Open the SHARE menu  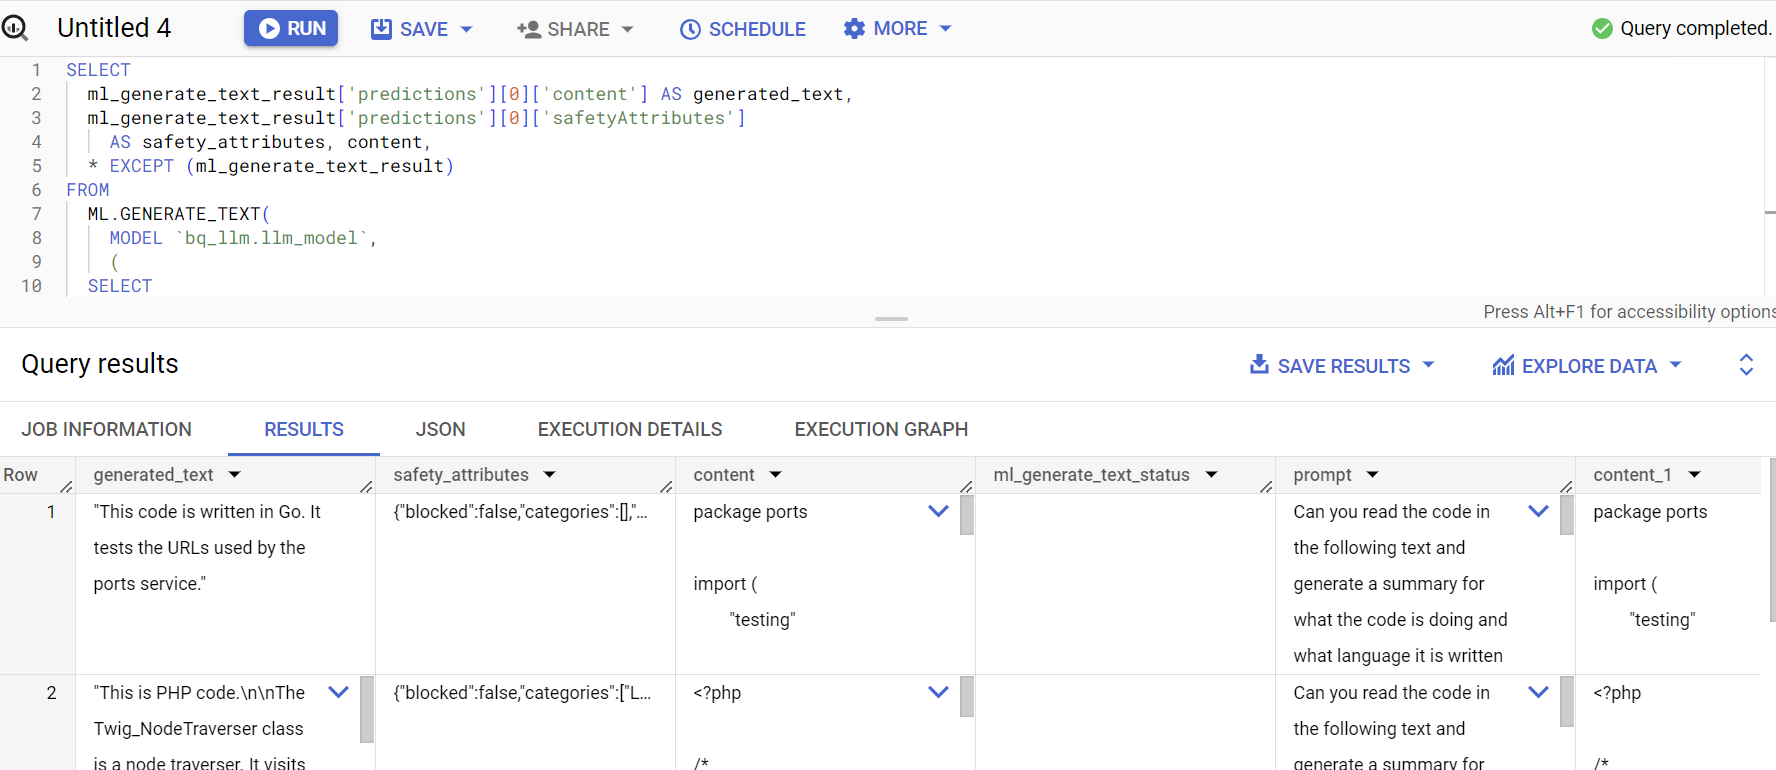pos(575,29)
